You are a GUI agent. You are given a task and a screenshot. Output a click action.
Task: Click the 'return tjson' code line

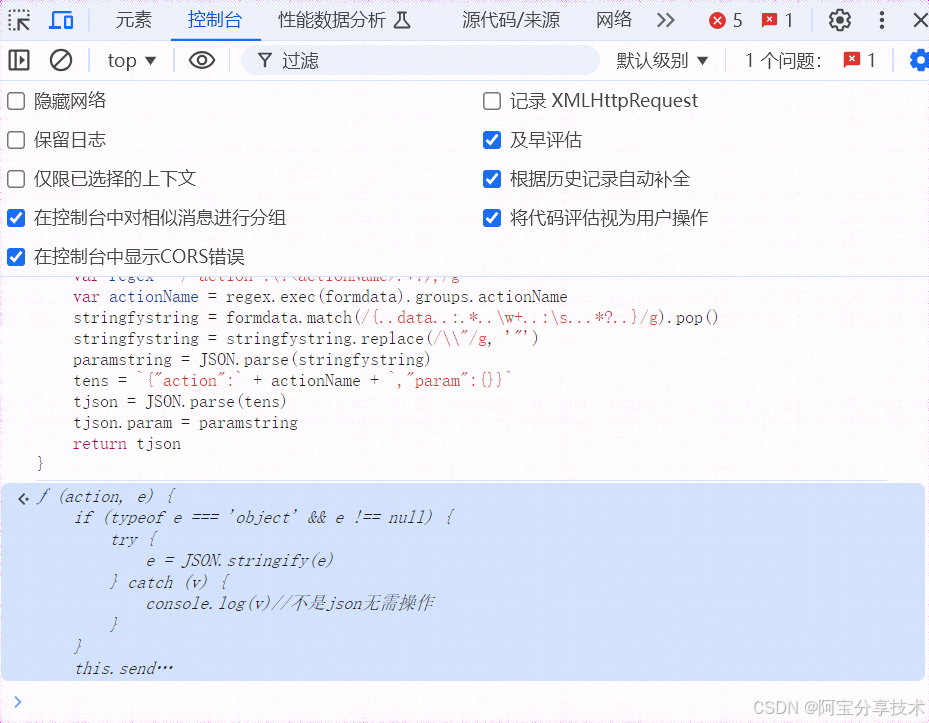tap(127, 444)
